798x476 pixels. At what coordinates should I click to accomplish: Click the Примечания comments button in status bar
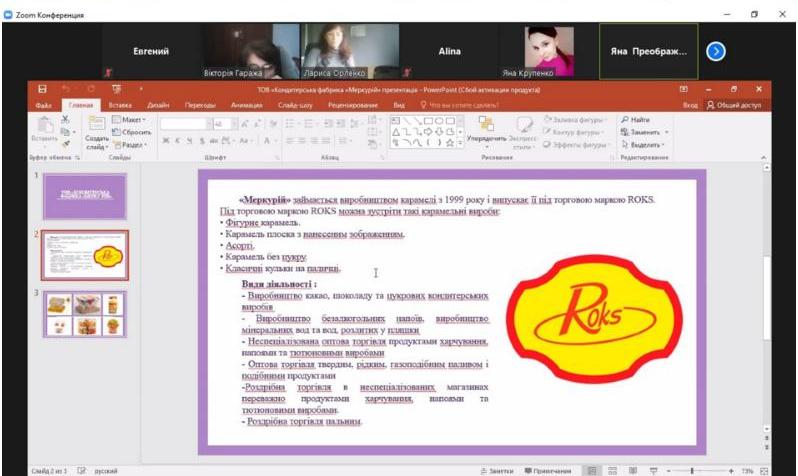[x=548, y=471]
